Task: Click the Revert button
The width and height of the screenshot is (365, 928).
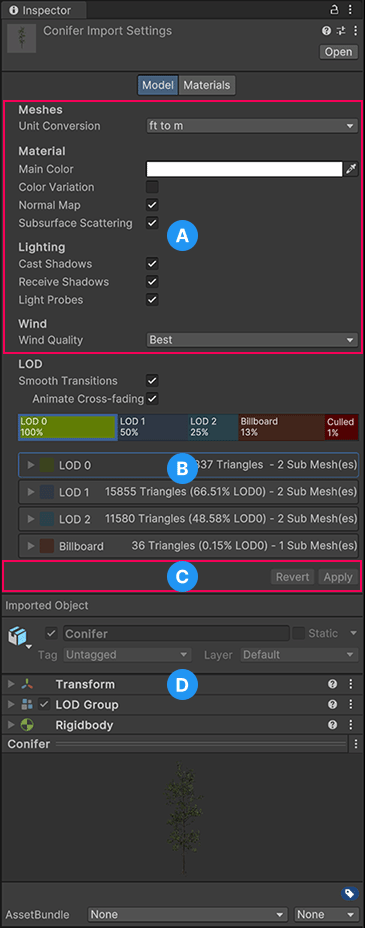Action: (x=293, y=577)
